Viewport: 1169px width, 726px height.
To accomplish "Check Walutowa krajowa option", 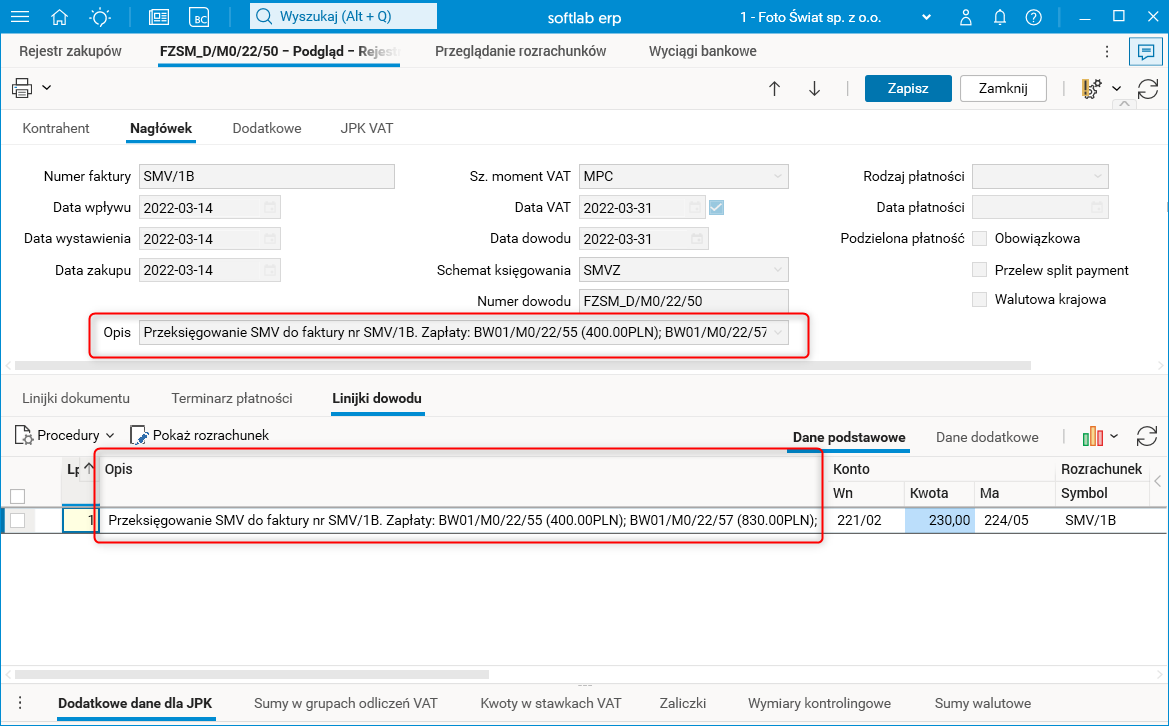I will (x=980, y=300).
